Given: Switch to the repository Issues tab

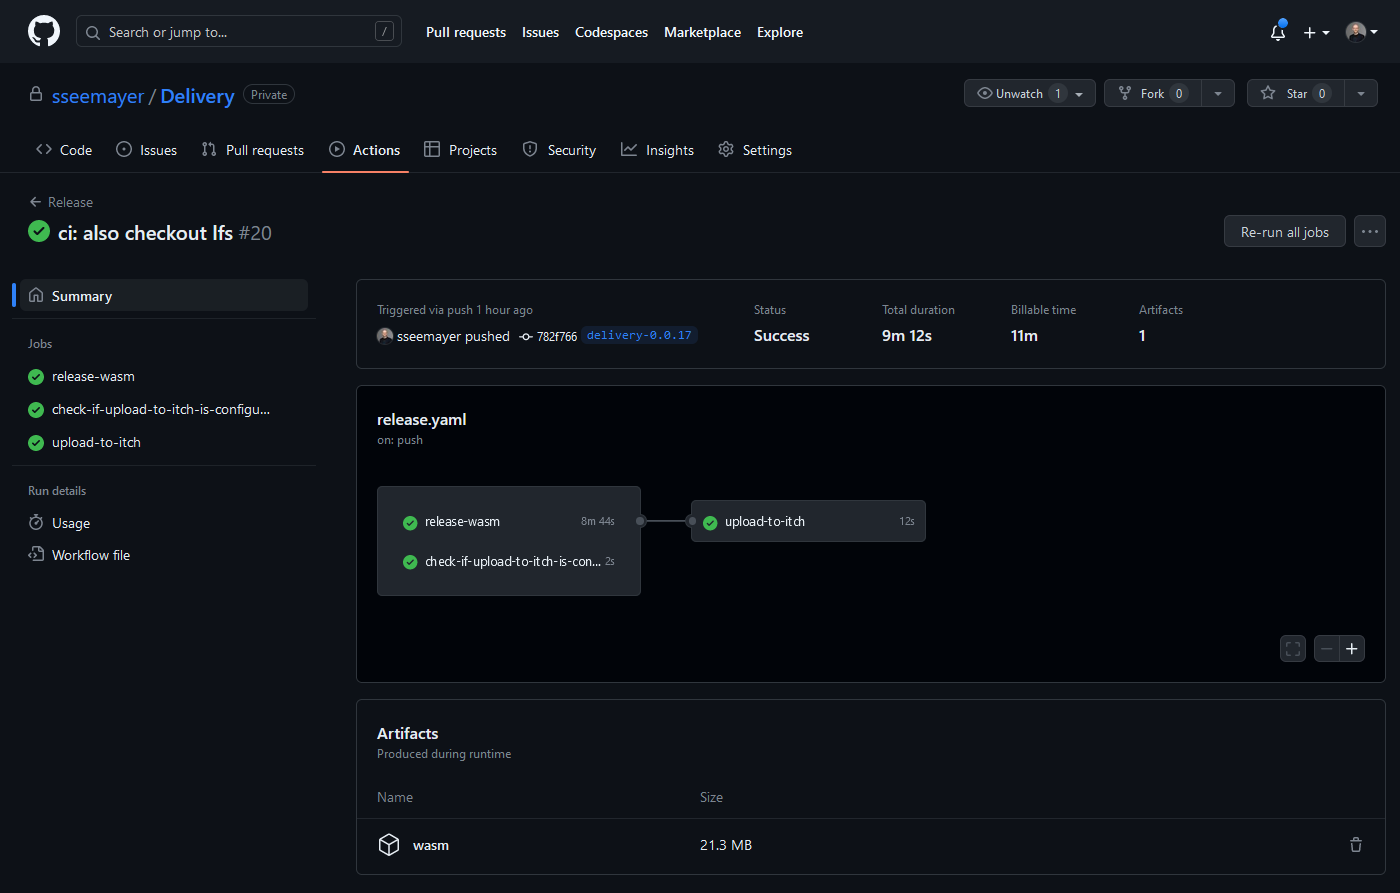Looking at the screenshot, I should coord(147,150).
